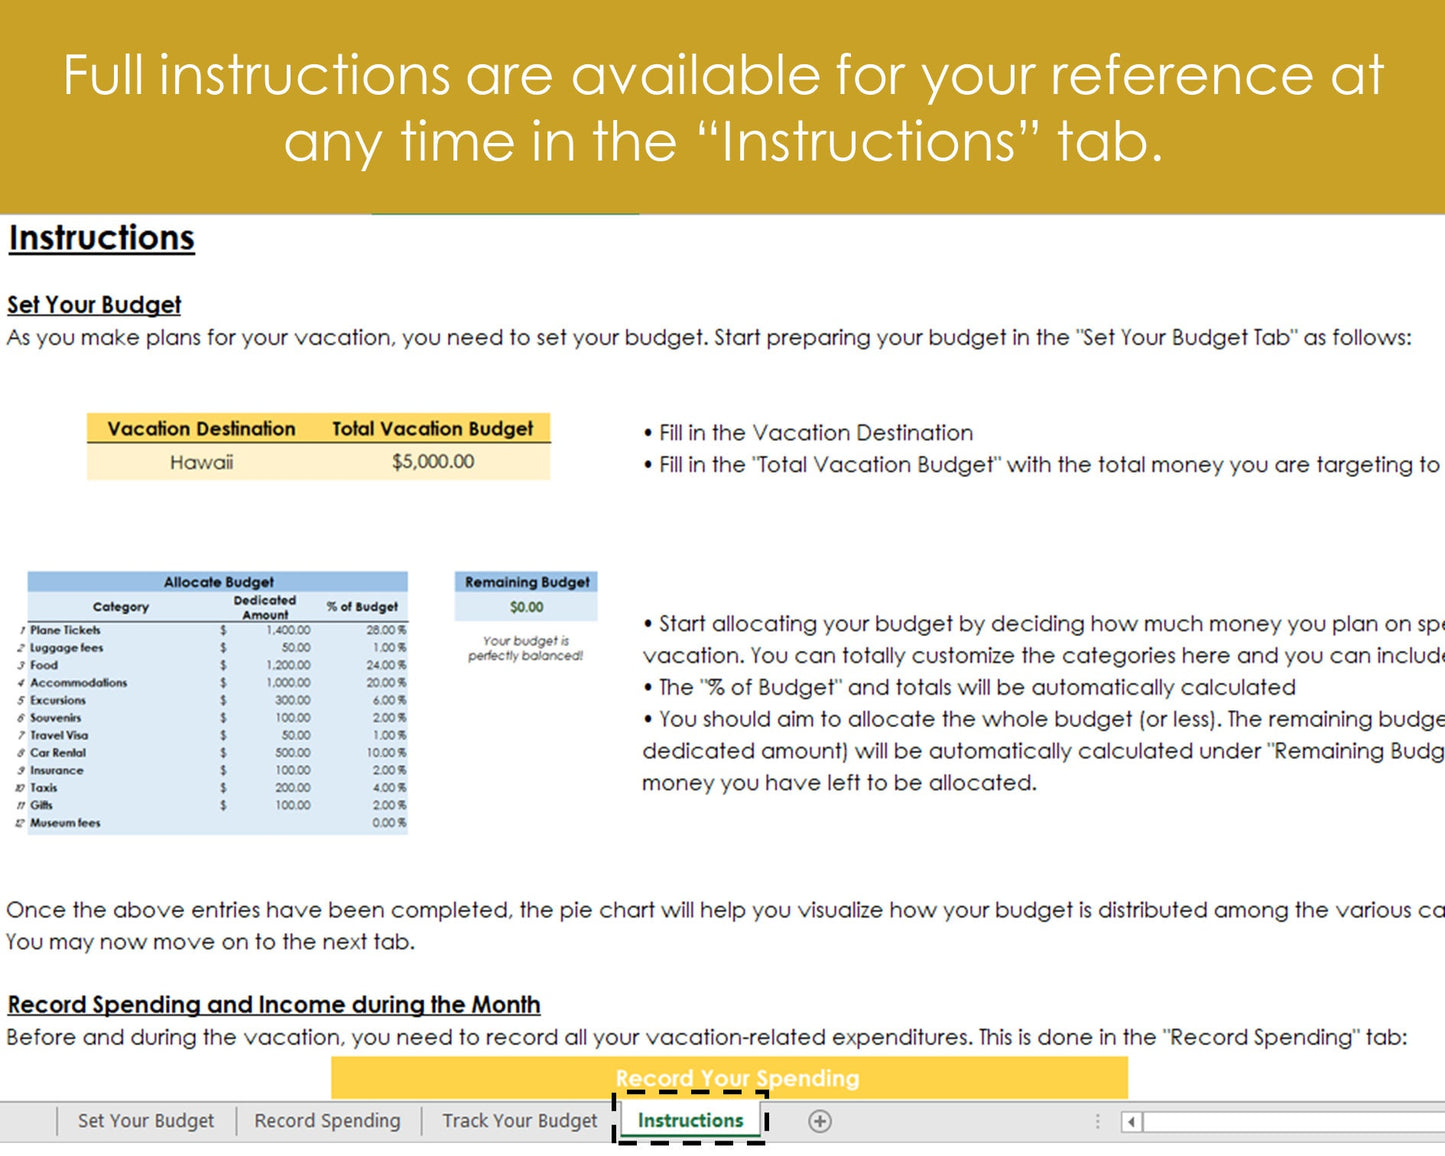1445x1156 pixels.
Task: Select the Track Your Budget tab
Action: coord(519,1121)
